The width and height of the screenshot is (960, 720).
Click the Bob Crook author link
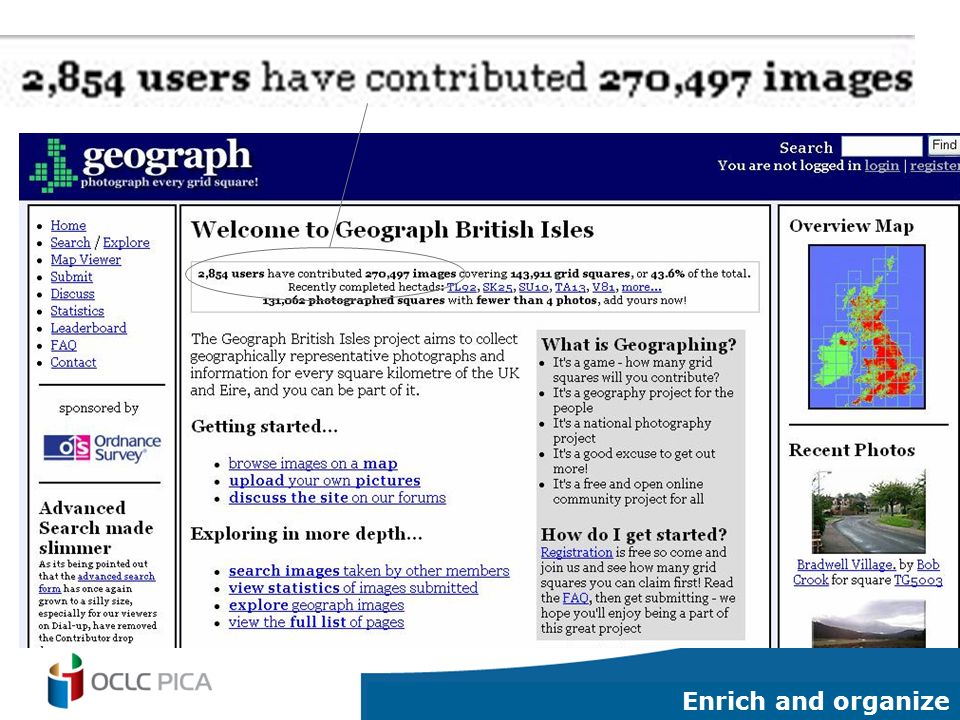(x=866, y=572)
